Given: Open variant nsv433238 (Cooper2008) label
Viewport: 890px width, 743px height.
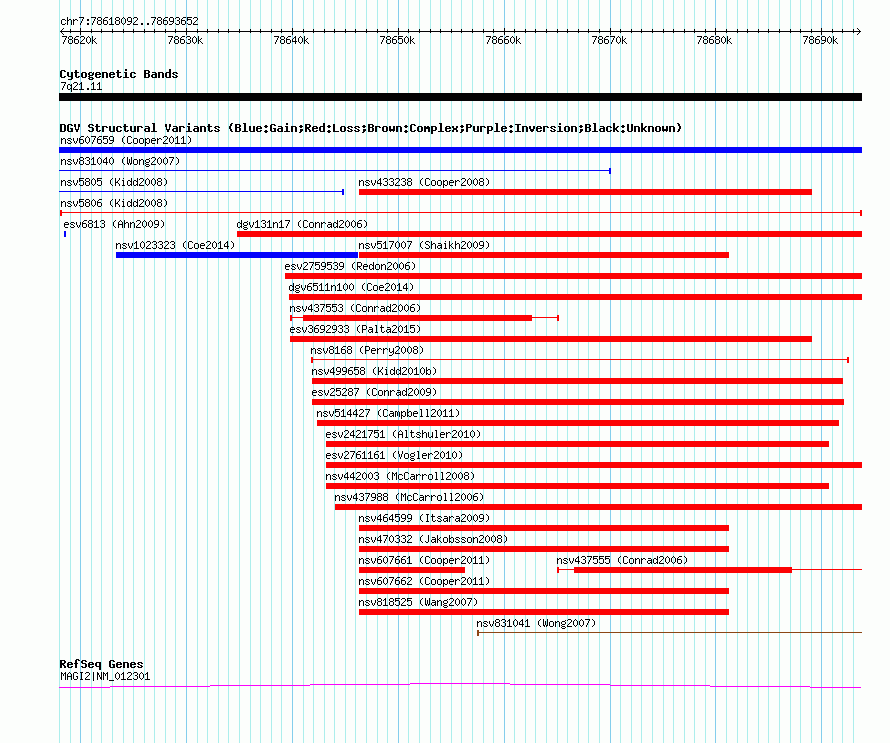Looking at the screenshot, I should click(x=424, y=182).
